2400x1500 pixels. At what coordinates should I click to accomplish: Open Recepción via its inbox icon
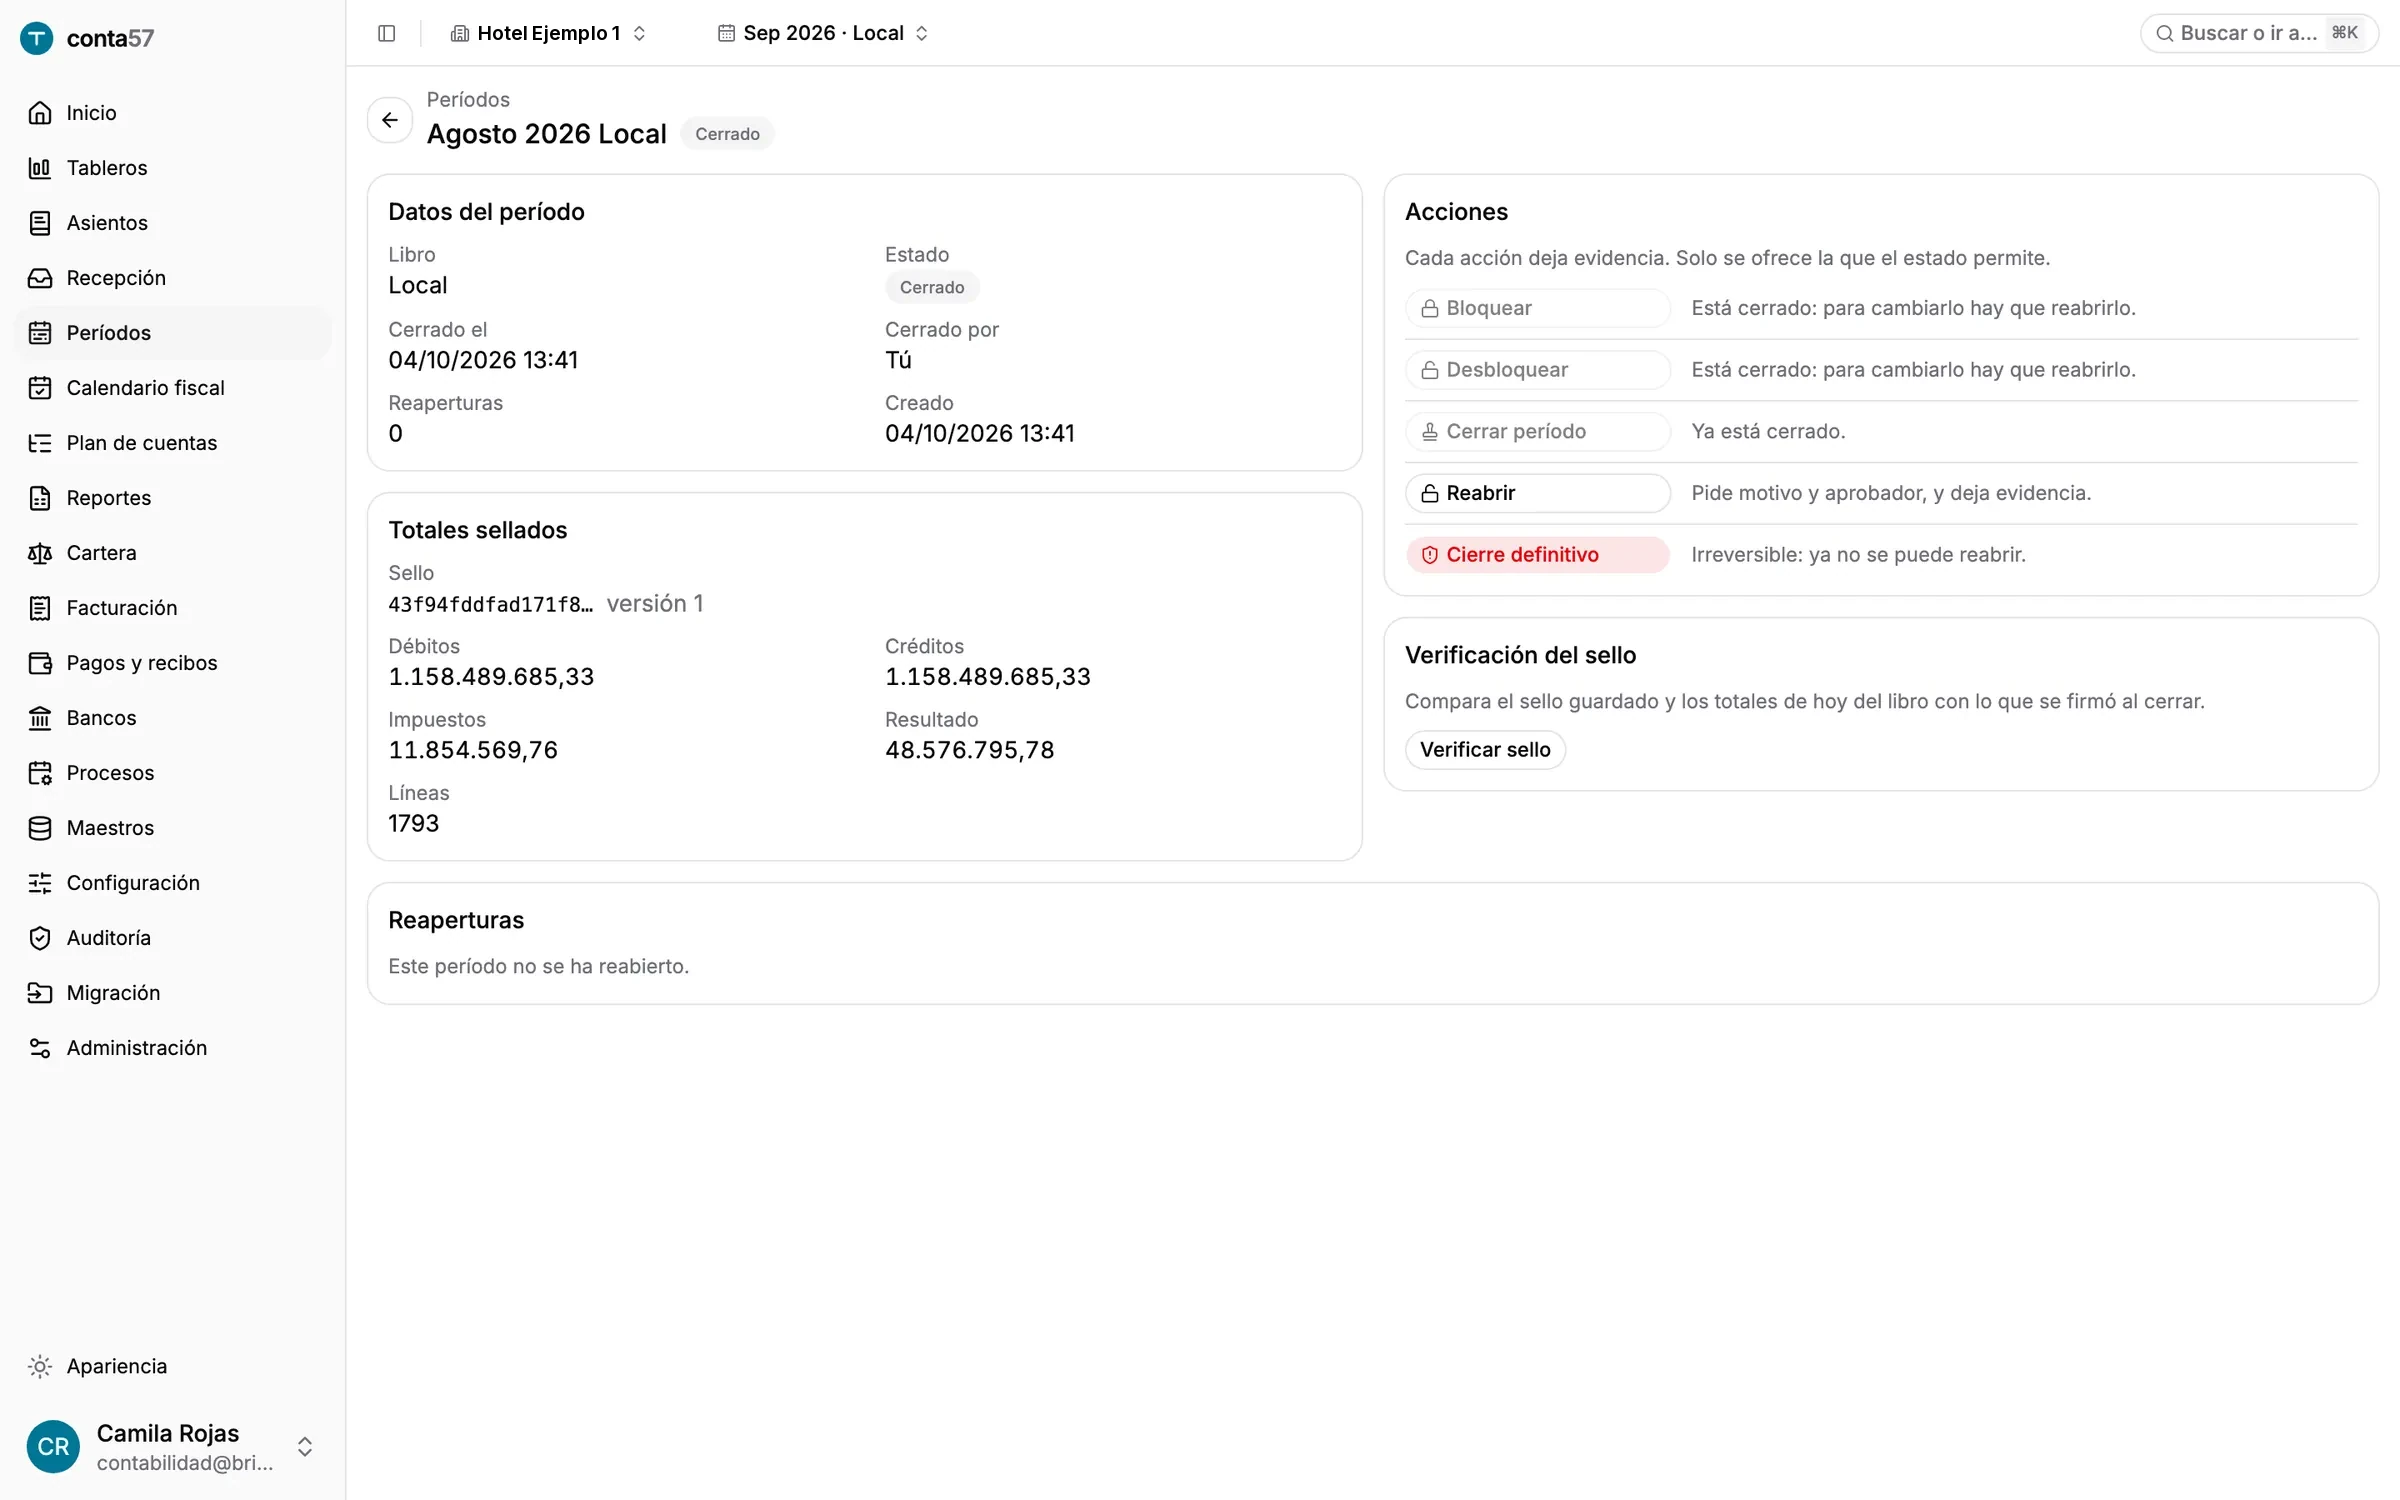pos(40,278)
